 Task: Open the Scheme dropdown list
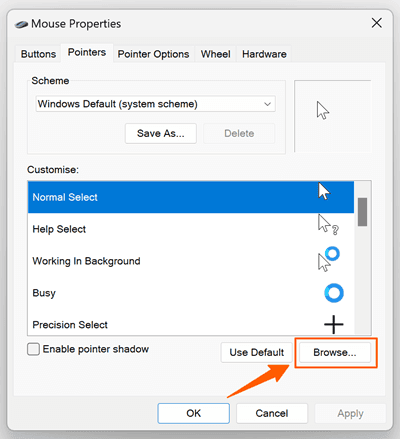156,104
